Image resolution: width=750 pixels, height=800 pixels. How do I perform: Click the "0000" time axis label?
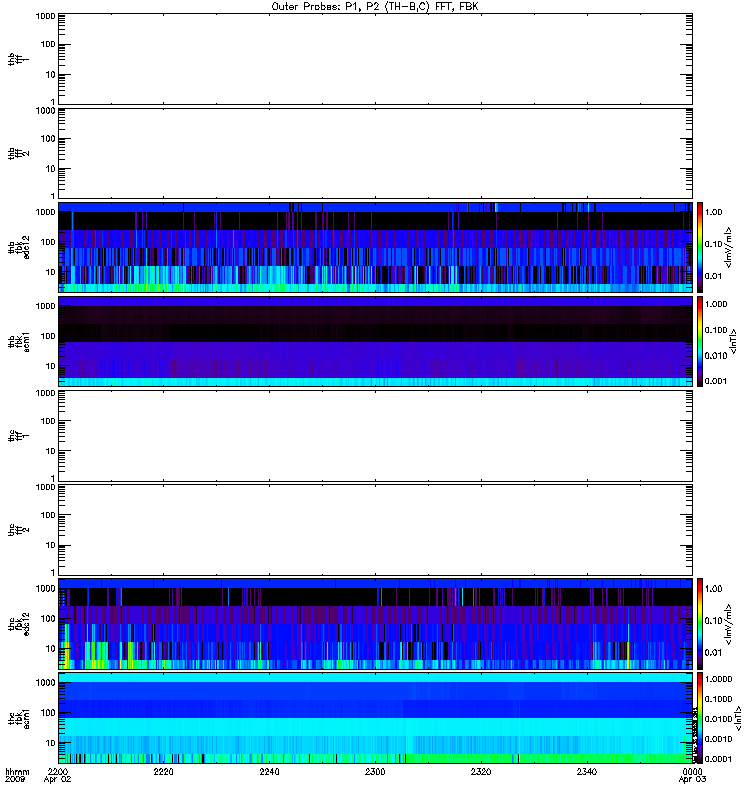point(692,771)
